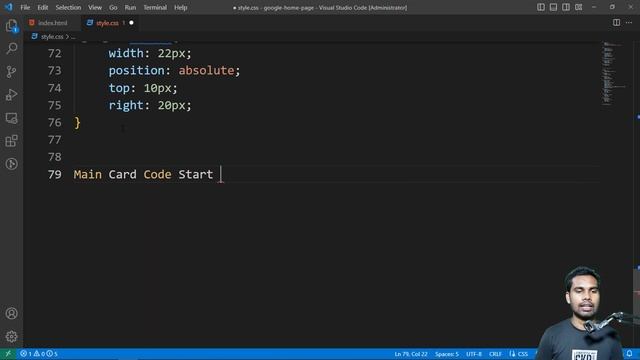Change line ending via CRLF

coord(496,354)
